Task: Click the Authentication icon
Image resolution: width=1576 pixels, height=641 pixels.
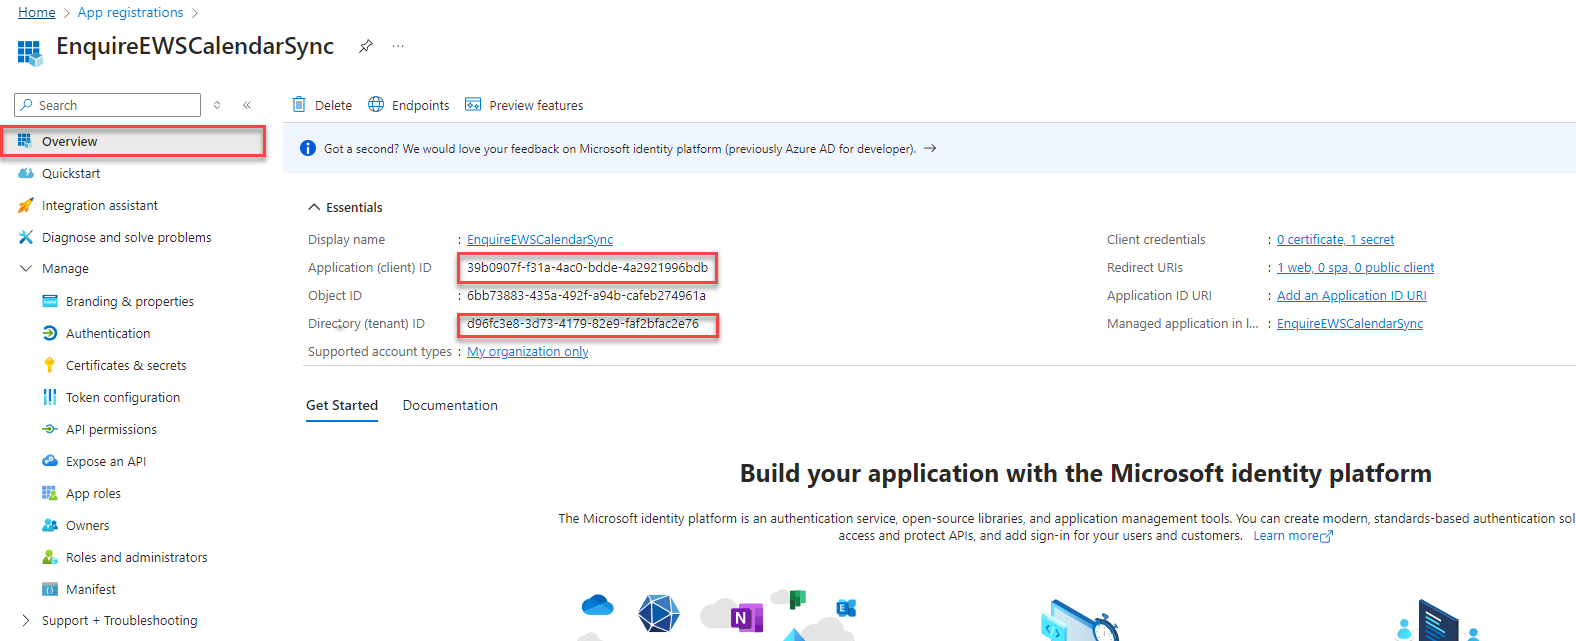Action: point(50,333)
